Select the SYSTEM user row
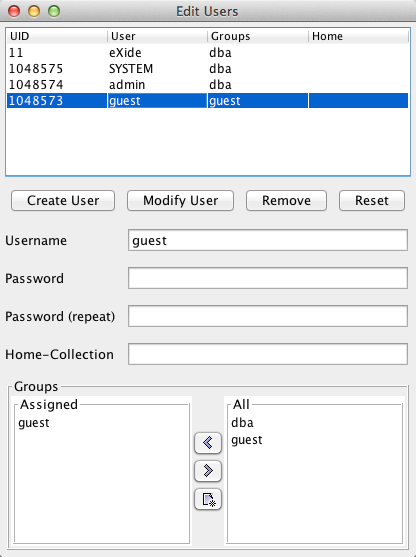 (207, 69)
